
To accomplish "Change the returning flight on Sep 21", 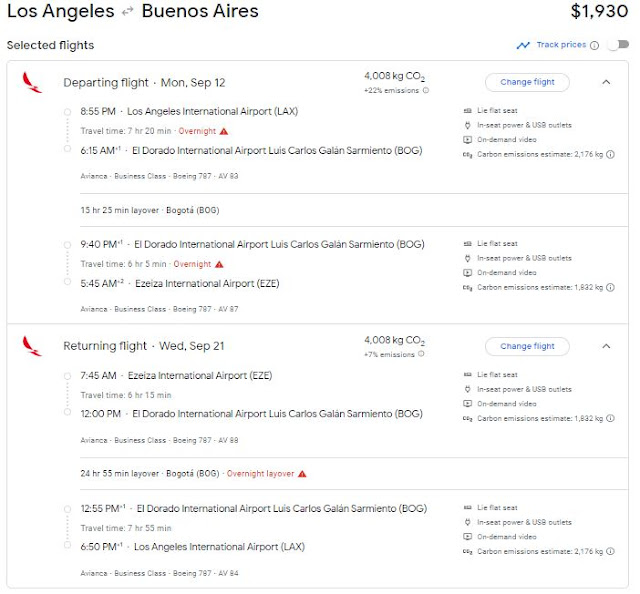I will point(527,346).
